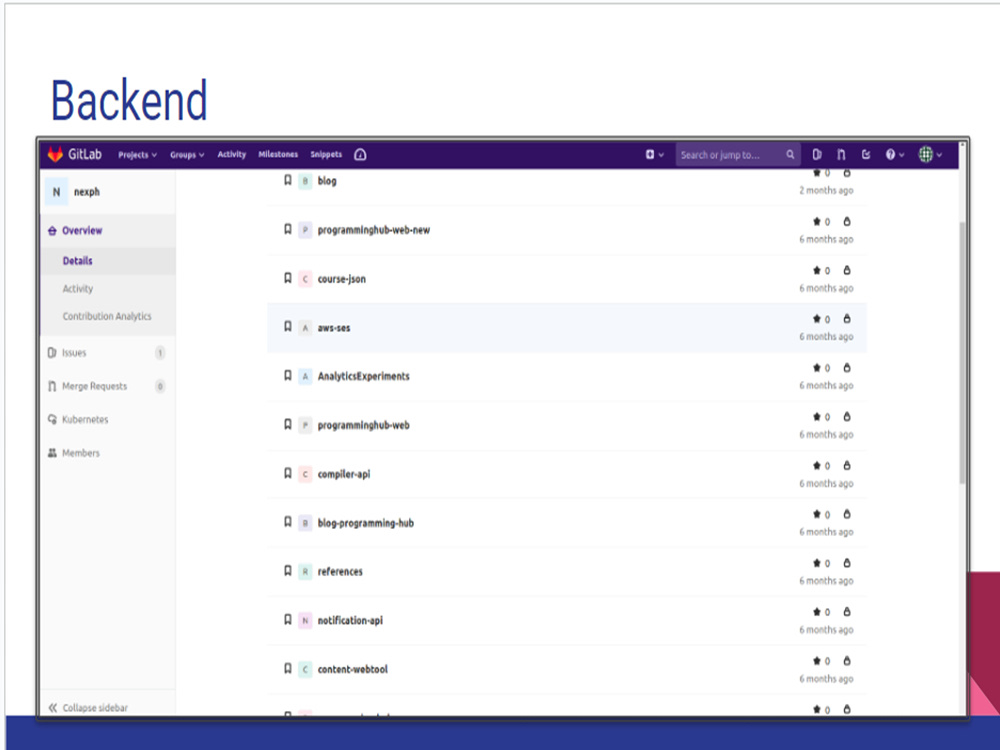Open the notification-api project

pyautogui.click(x=350, y=621)
